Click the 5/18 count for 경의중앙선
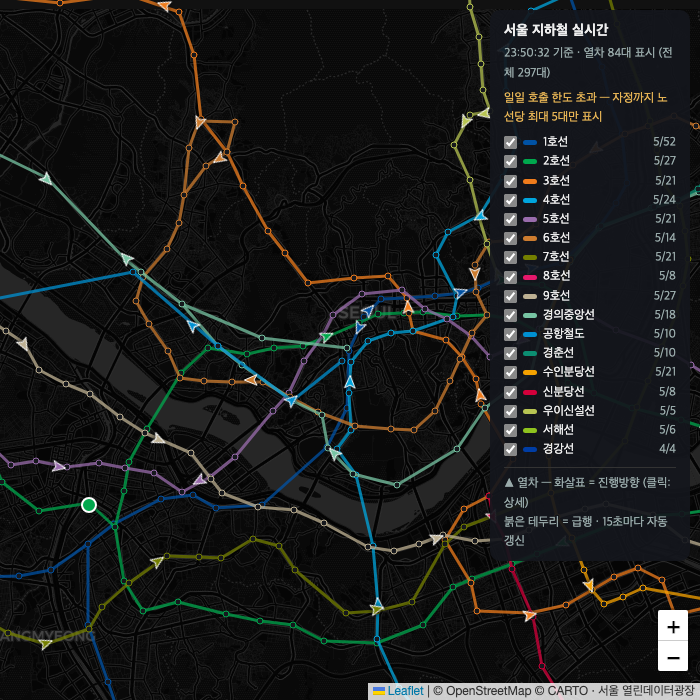700x700 pixels. [x=665, y=315]
